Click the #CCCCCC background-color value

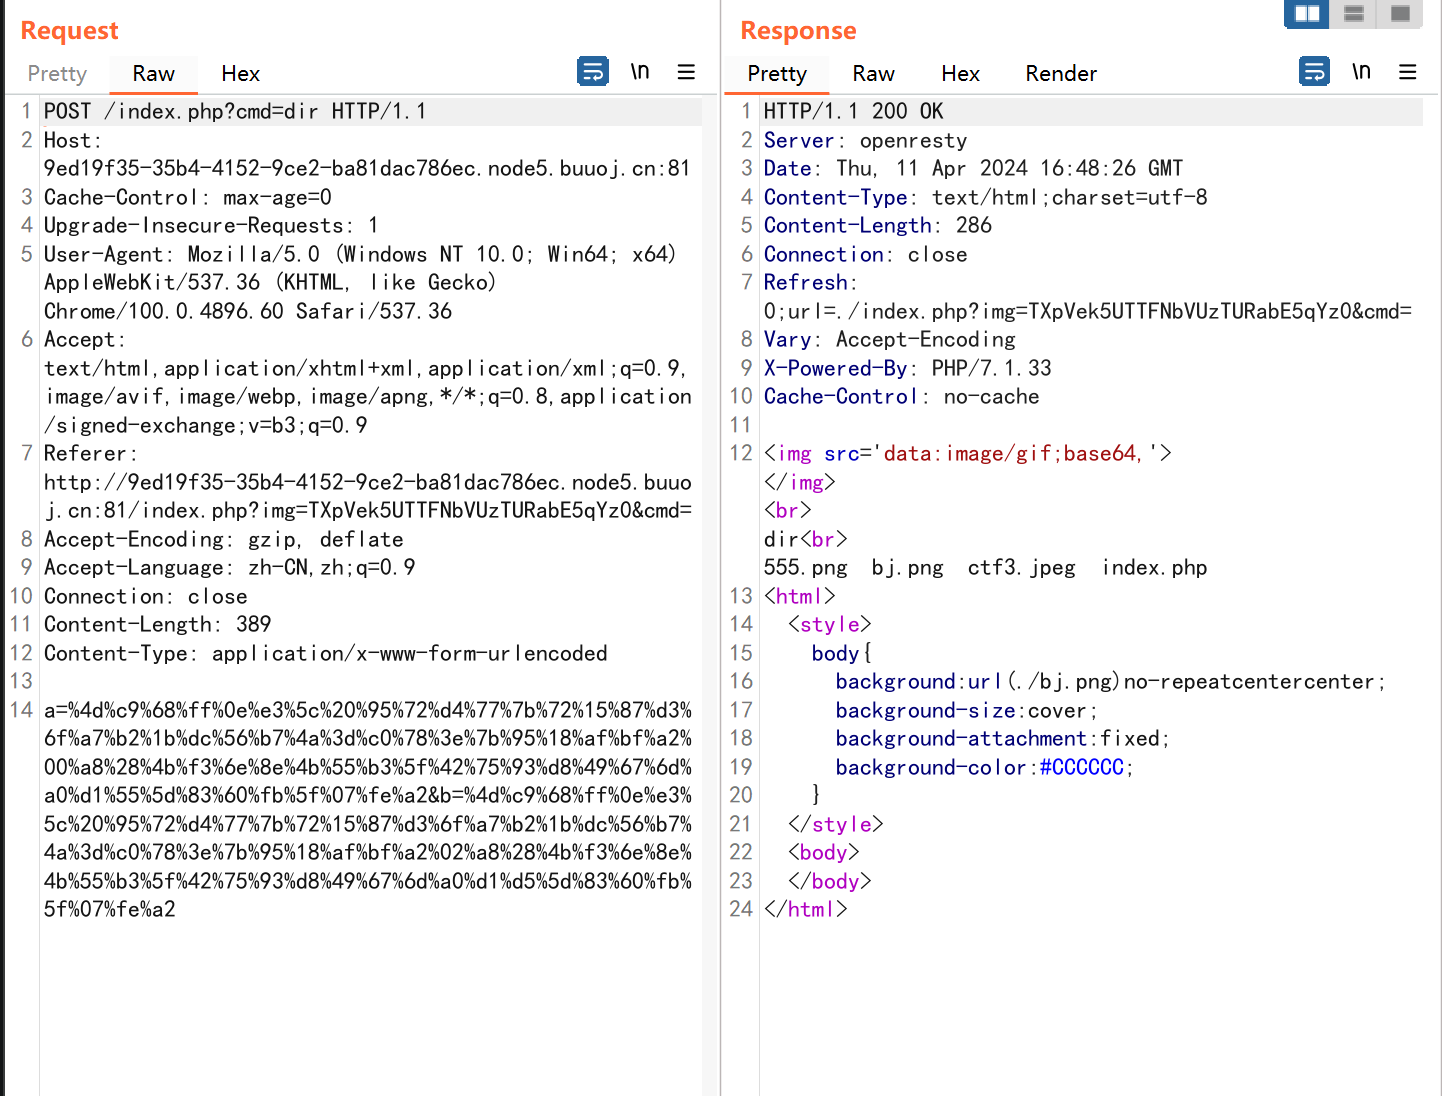point(1082,767)
